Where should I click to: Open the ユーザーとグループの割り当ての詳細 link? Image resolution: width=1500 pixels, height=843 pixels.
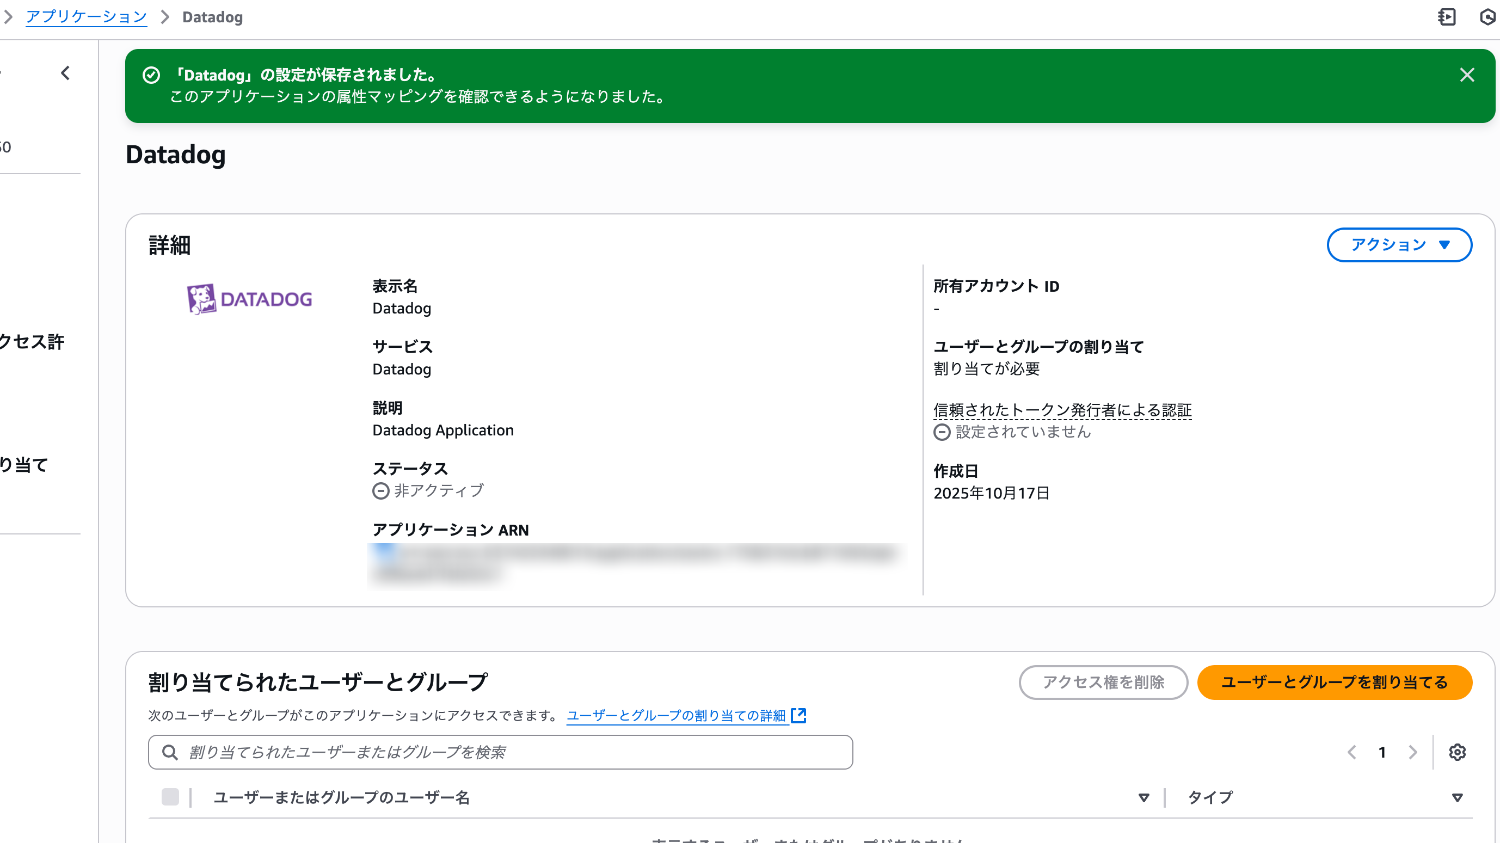click(x=677, y=715)
